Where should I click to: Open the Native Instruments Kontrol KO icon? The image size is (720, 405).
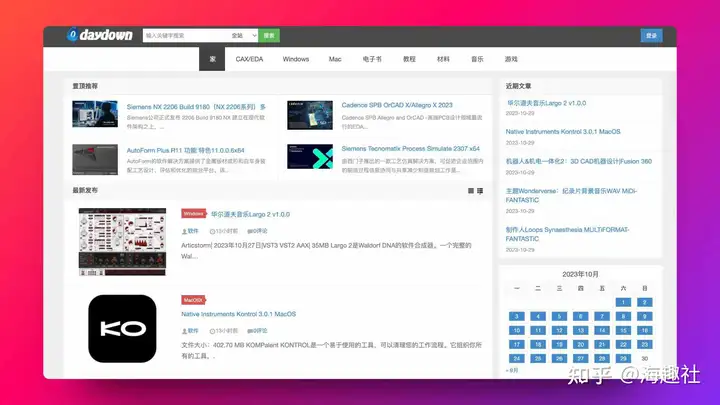[122, 328]
